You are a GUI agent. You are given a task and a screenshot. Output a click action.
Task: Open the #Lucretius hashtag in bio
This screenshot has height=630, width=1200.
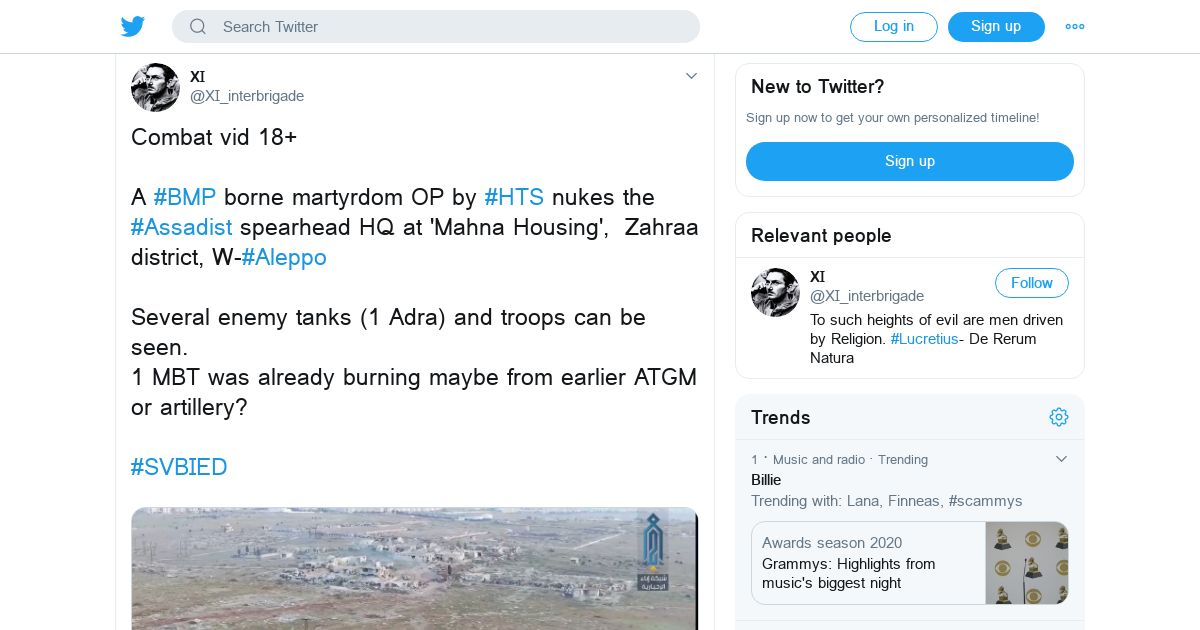pos(924,339)
